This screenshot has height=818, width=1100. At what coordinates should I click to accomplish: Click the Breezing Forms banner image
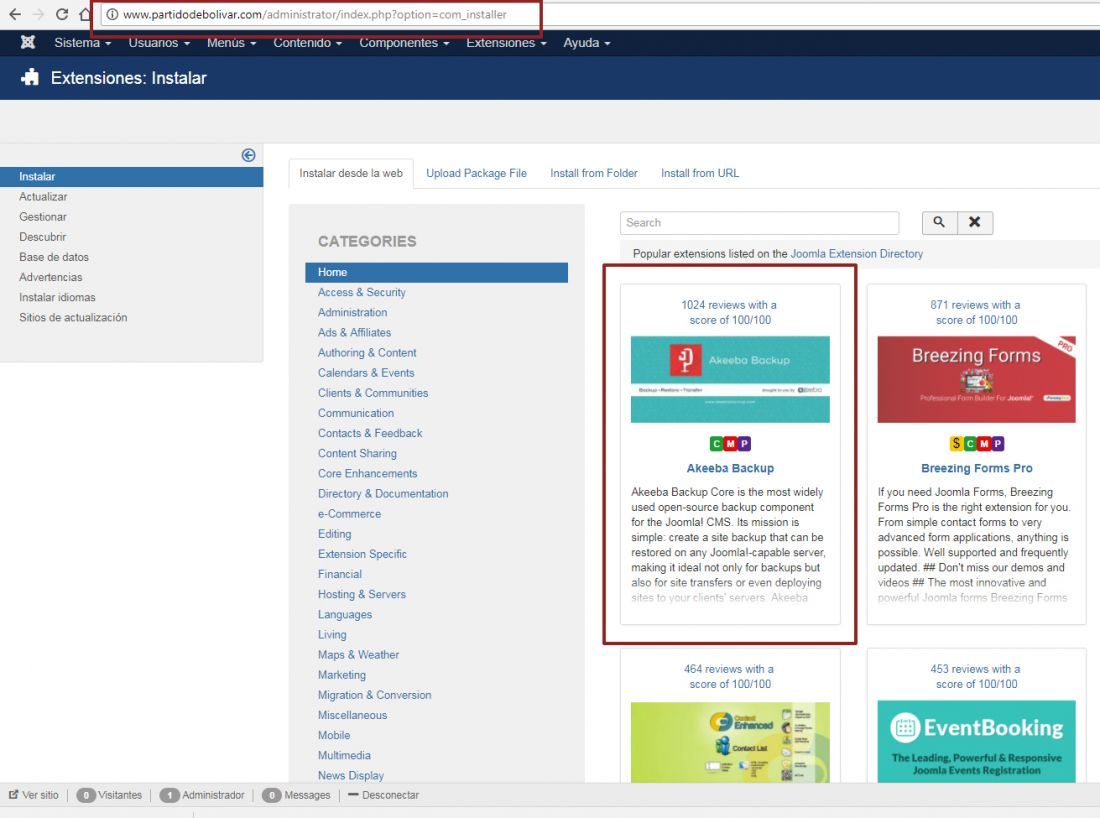[977, 380]
